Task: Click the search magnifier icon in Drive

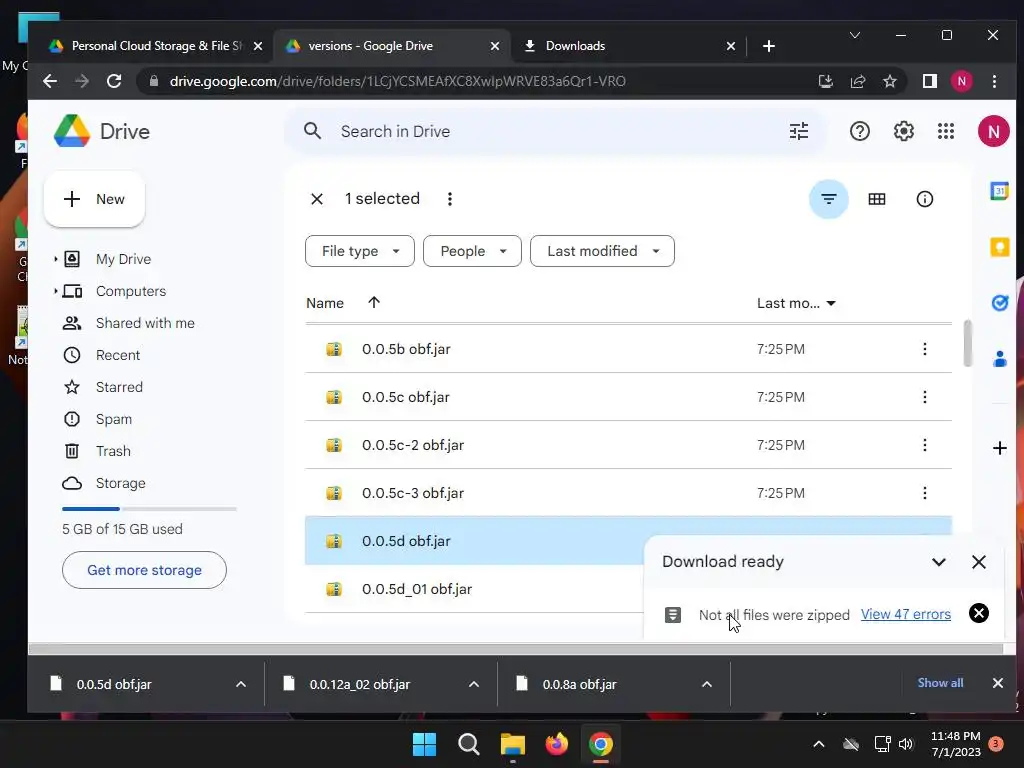Action: pos(312,131)
